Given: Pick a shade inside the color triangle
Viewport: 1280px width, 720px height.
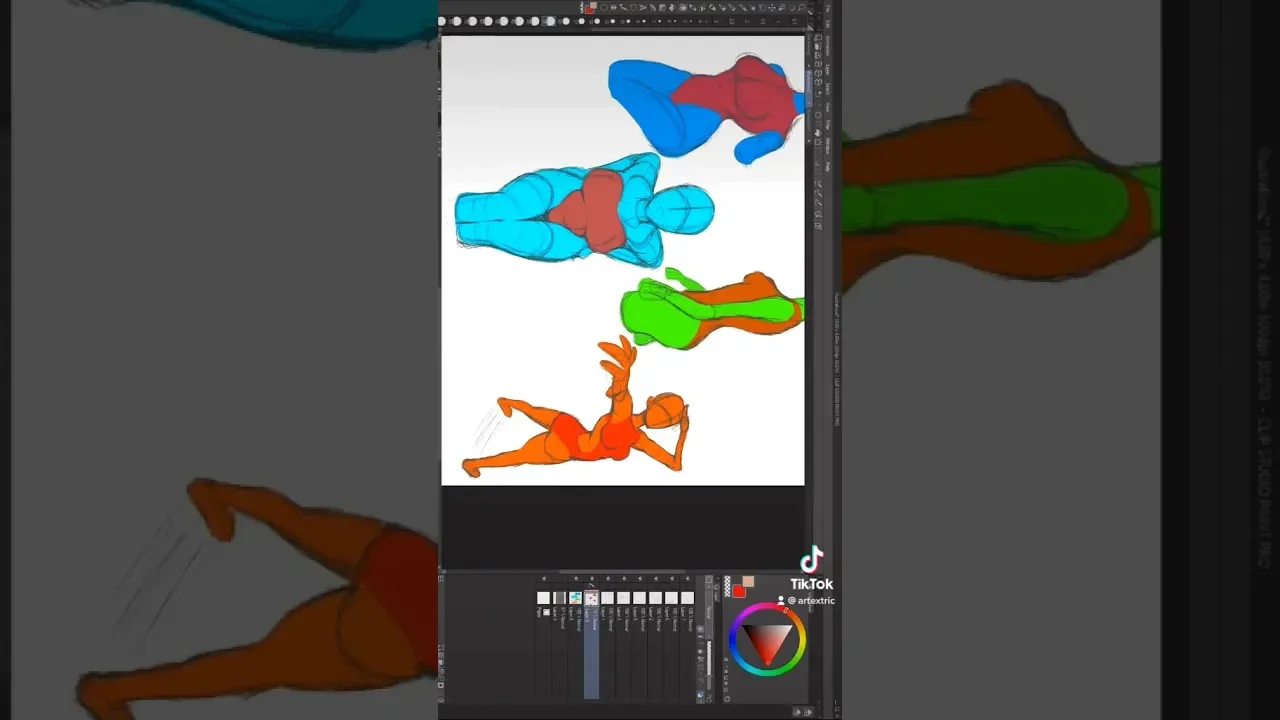Looking at the screenshot, I should (x=767, y=640).
